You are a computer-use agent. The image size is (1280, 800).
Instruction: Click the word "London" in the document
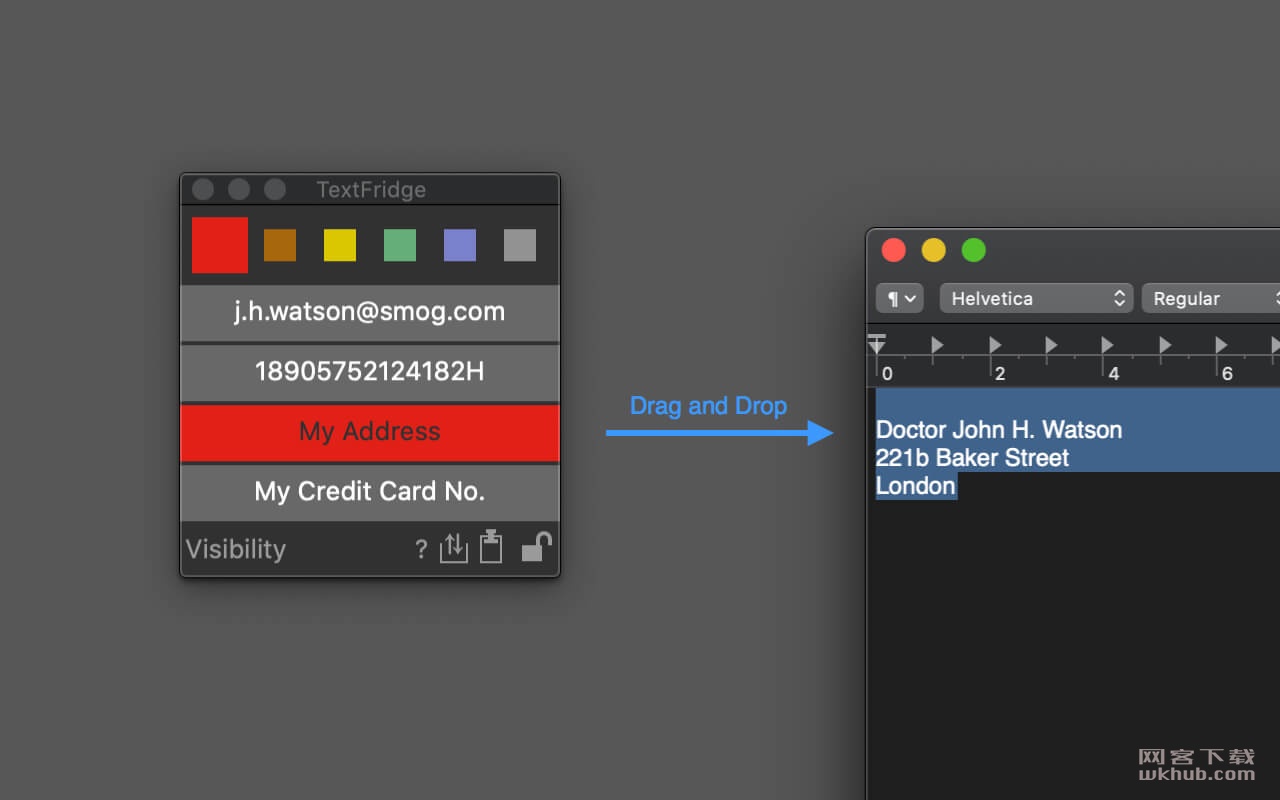click(x=916, y=486)
